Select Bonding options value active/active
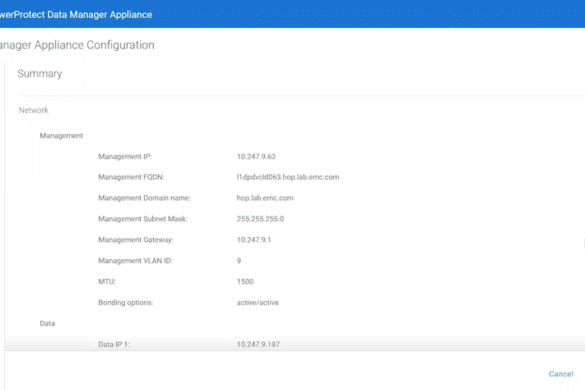This screenshot has width=585, height=390. coord(257,302)
